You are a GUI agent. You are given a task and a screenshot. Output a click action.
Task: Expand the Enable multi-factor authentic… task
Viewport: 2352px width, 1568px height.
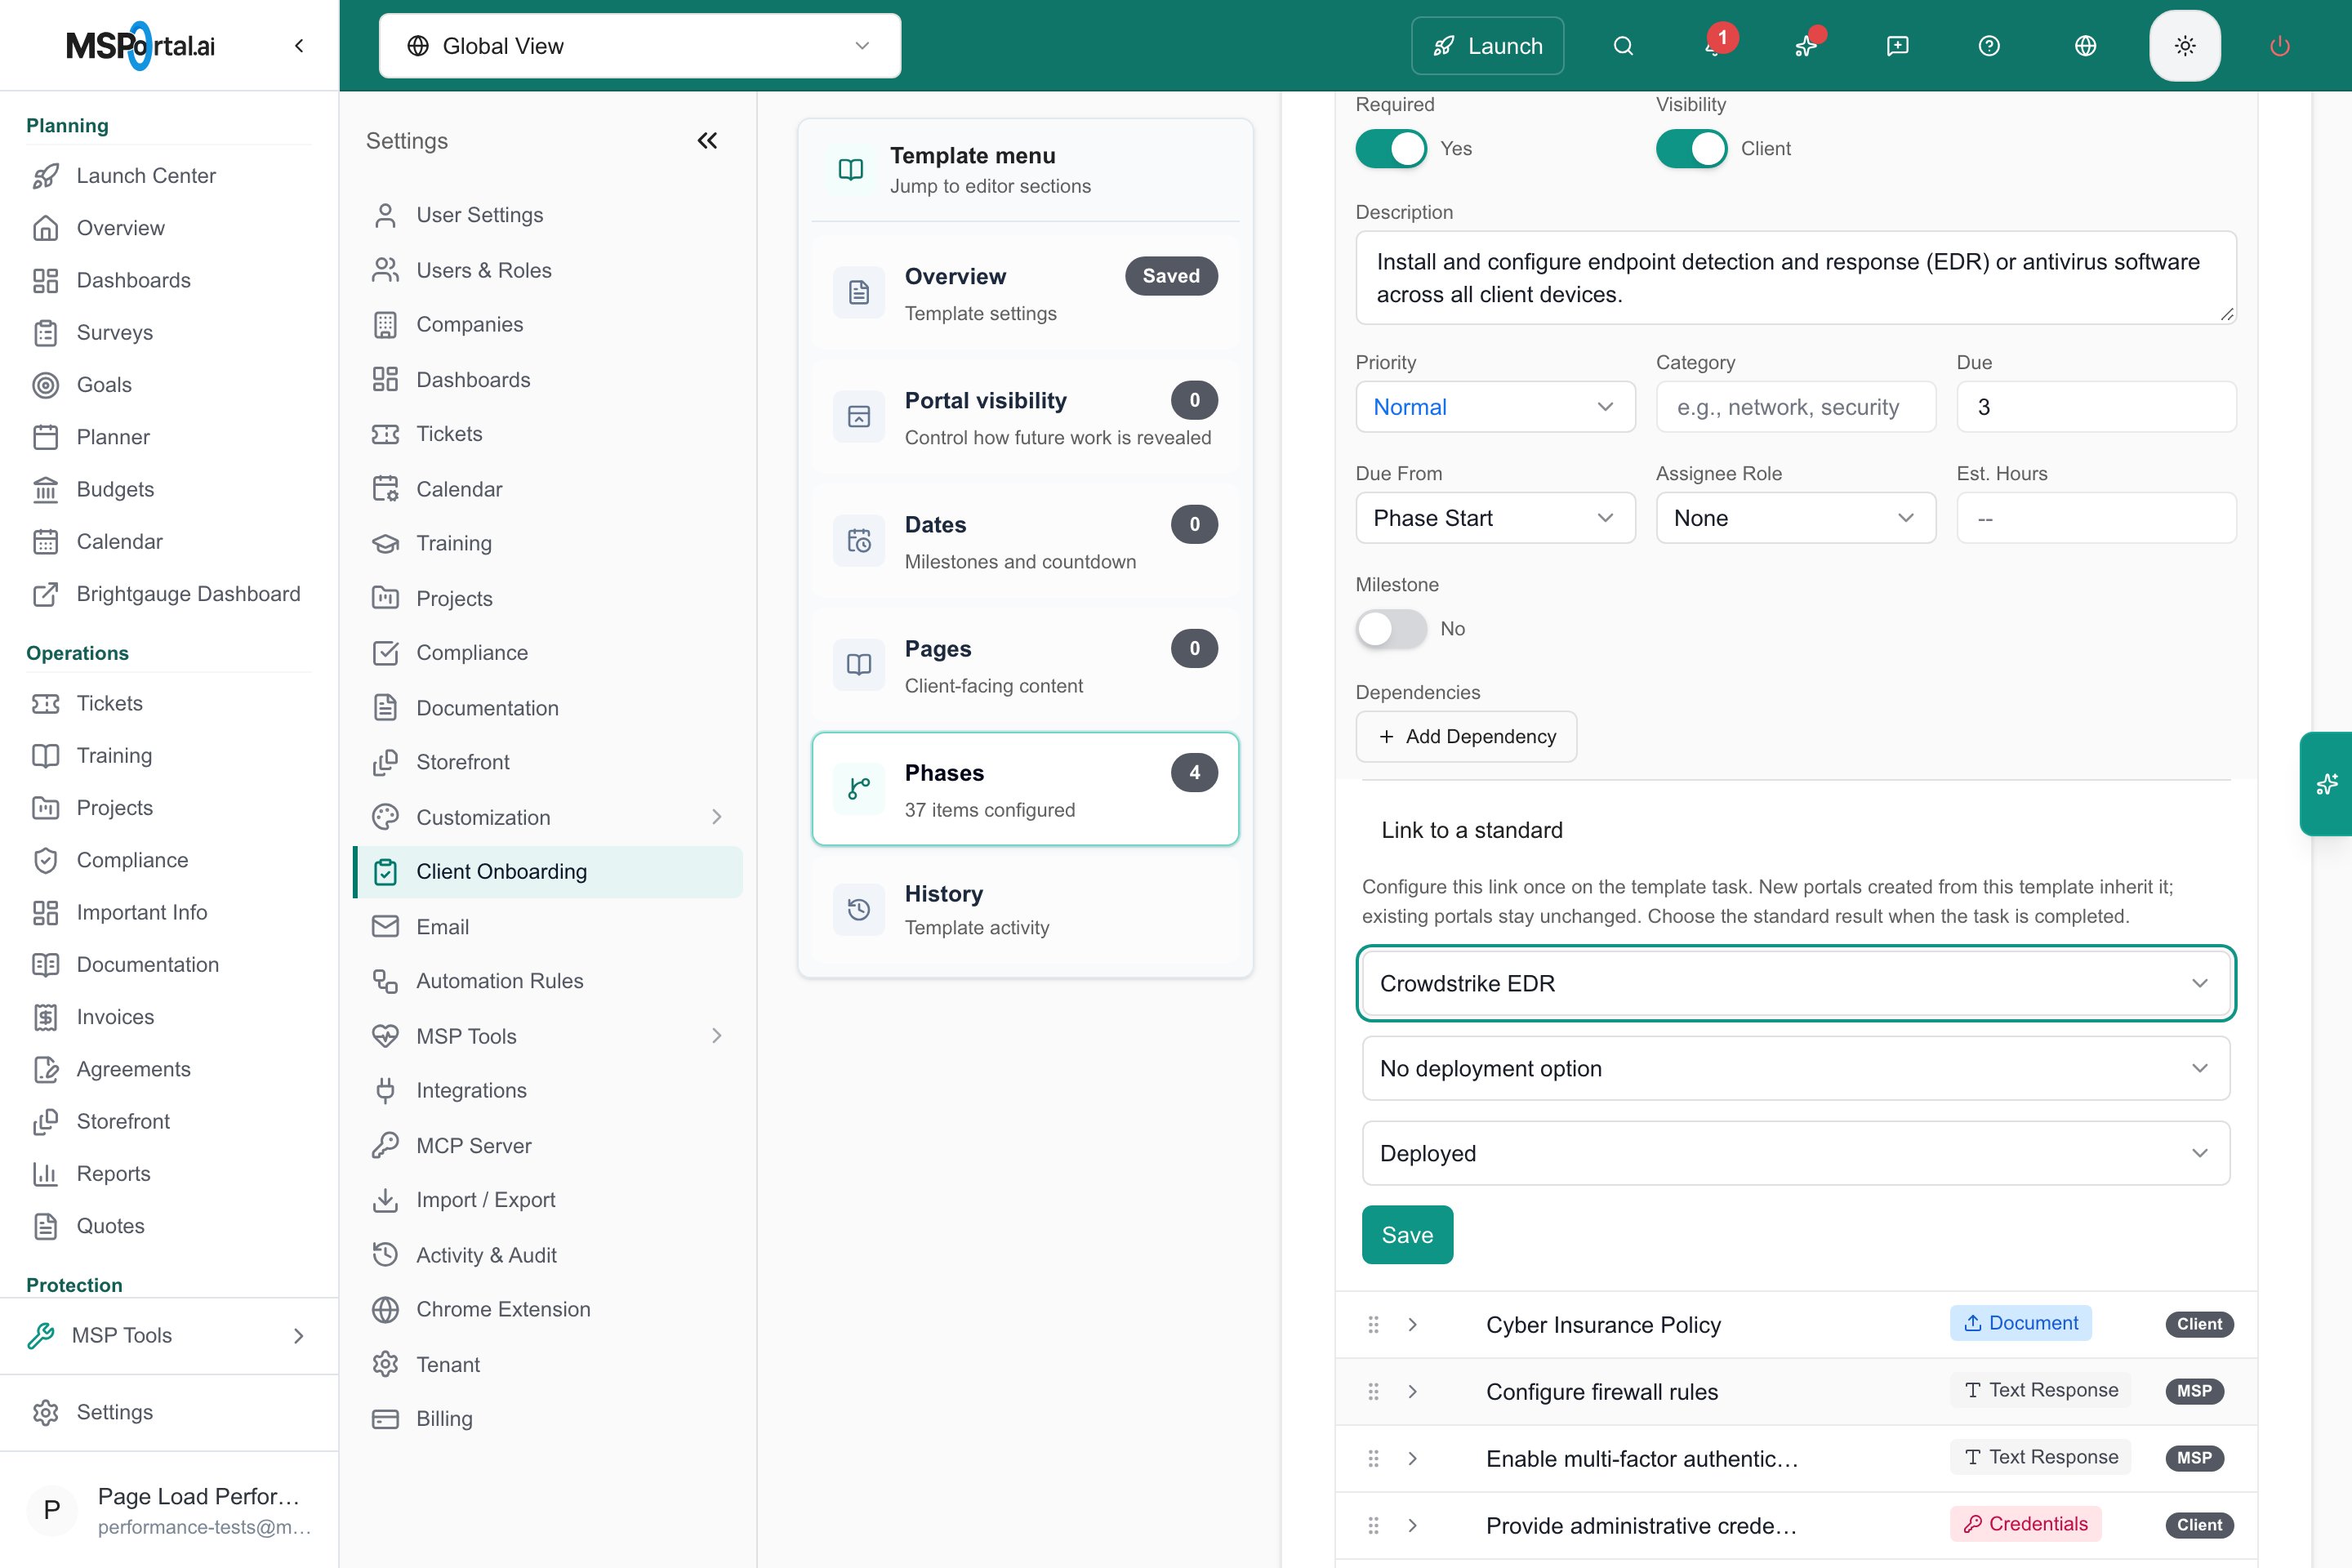pyautogui.click(x=1412, y=1458)
